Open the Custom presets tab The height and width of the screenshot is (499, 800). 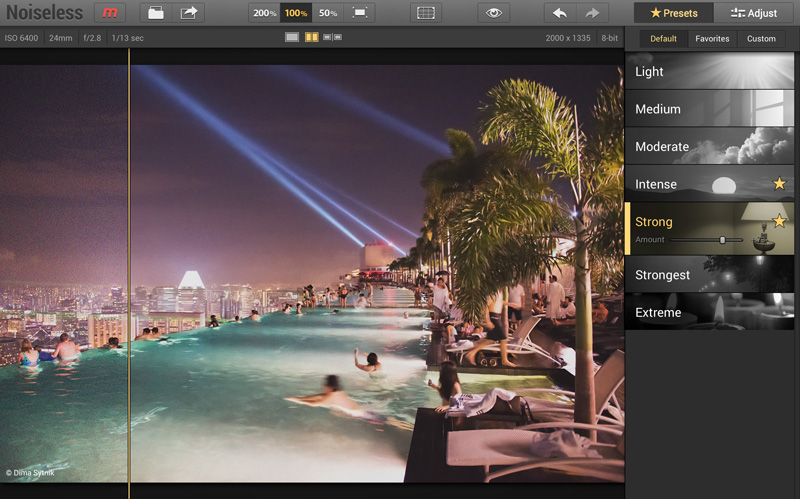coord(761,39)
